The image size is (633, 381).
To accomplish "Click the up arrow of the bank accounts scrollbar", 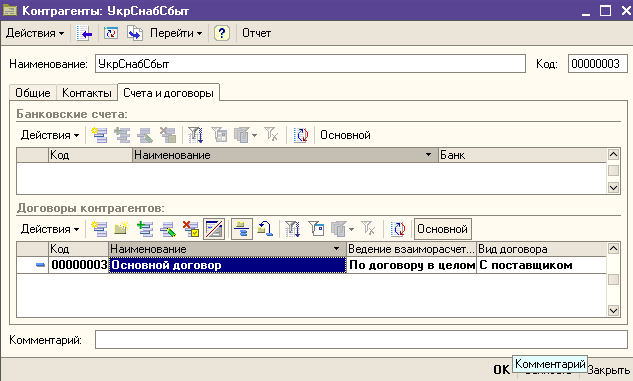I will 613,155.
